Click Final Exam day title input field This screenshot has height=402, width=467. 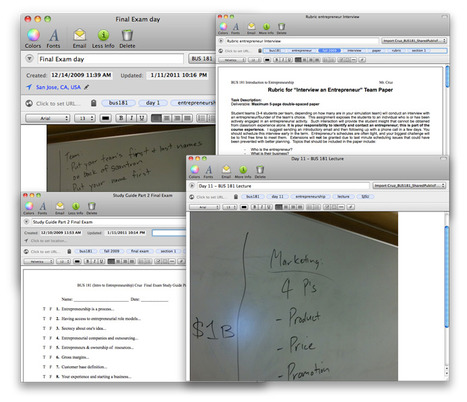(x=110, y=59)
